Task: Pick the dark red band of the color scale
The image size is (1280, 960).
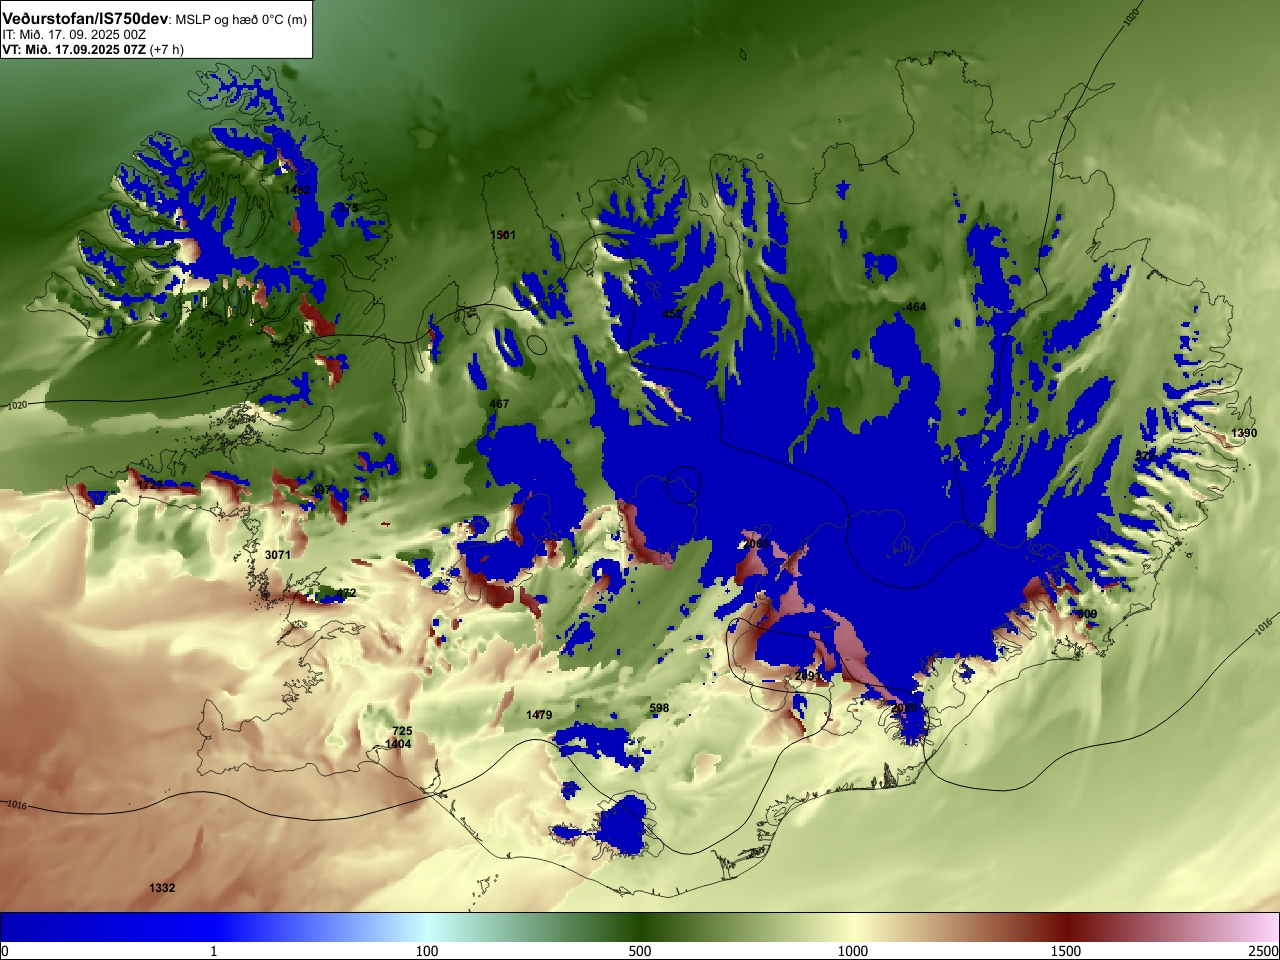Action: tap(1066, 927)
